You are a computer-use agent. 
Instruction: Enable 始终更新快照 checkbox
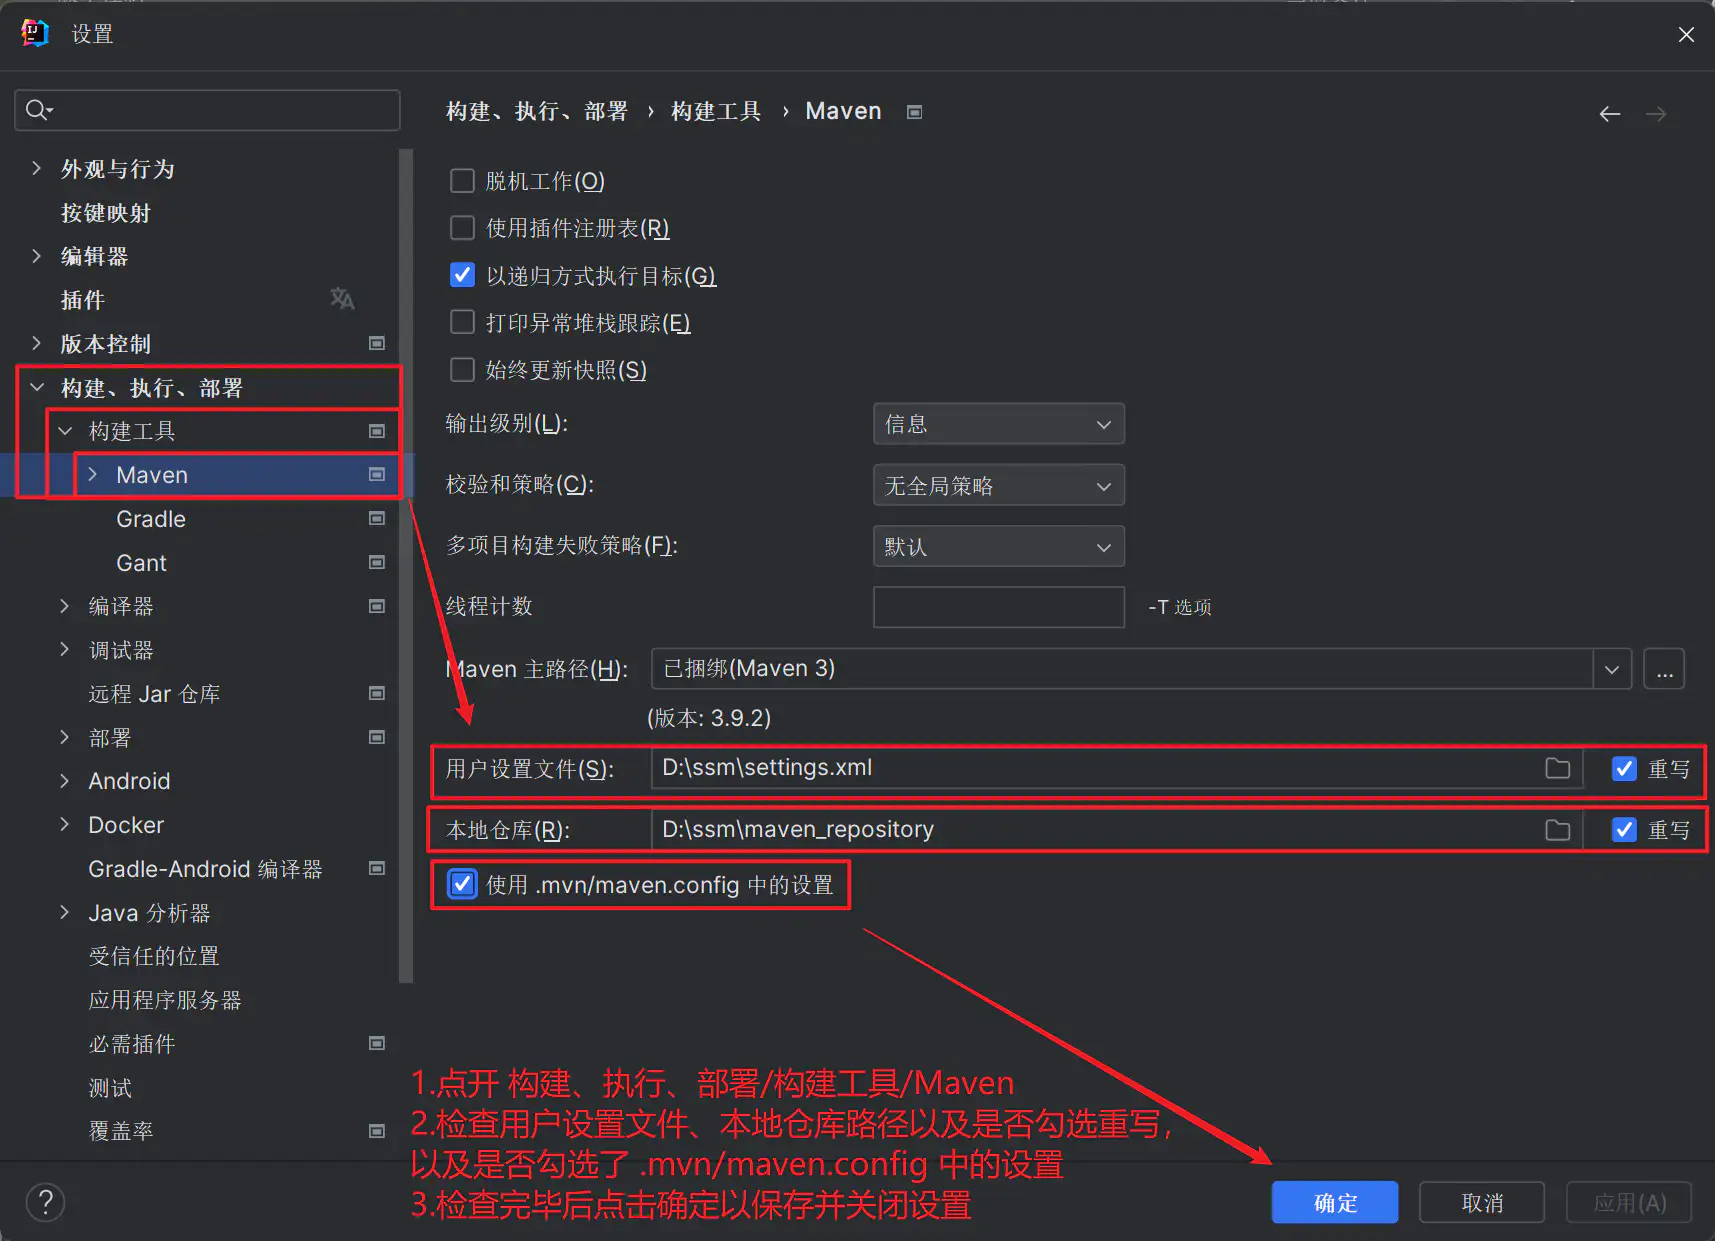(462, 370)
